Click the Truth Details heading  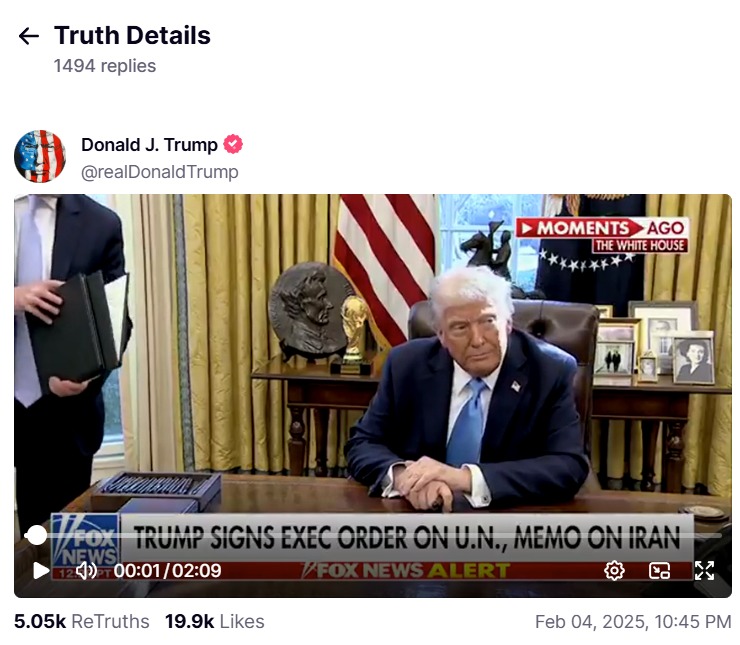point(132,35)
